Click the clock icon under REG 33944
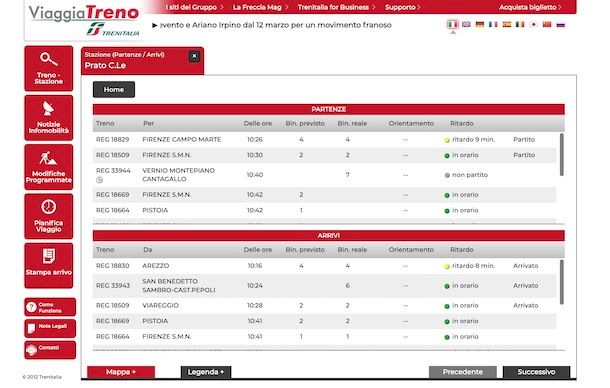 point(99,180)
